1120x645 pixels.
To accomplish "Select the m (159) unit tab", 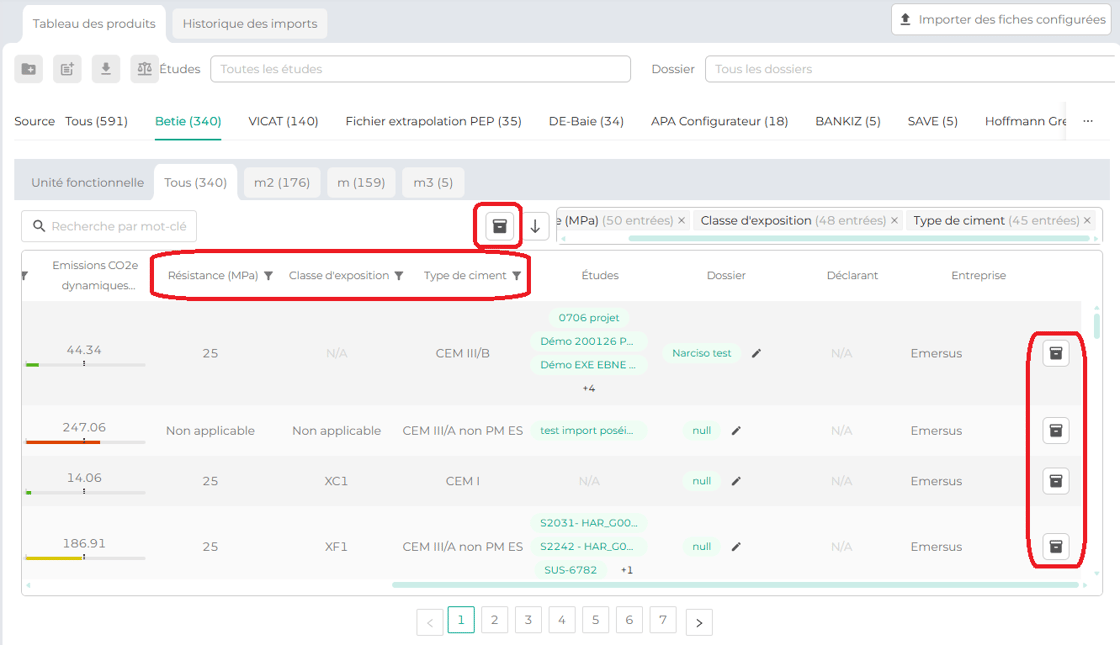I will (361, 183).
